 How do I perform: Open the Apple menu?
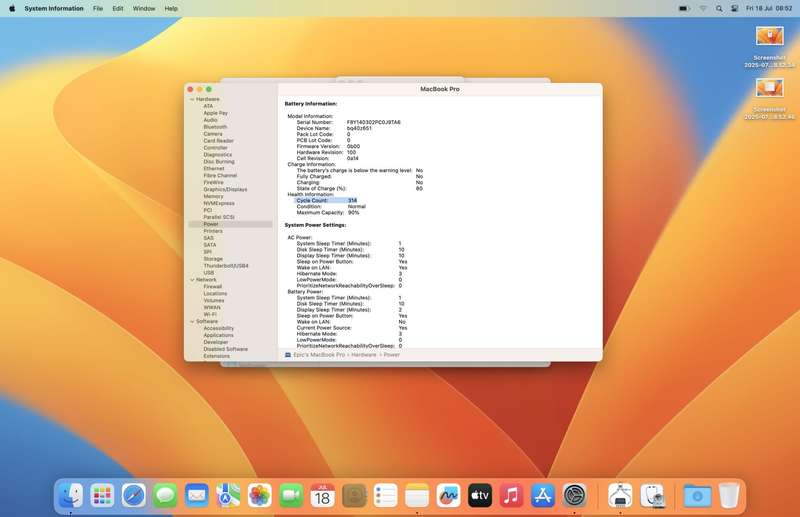tap(12, 8)
